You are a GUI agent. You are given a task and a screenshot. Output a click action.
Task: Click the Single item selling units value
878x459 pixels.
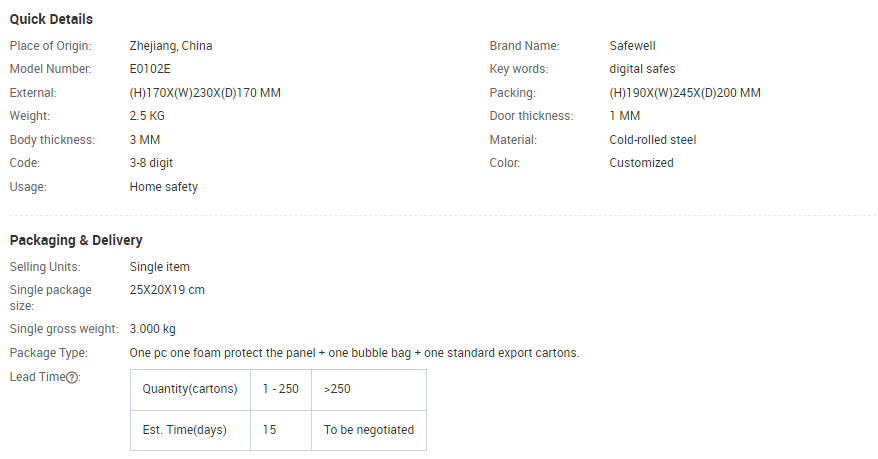pyautogui.click(x=160, y=267)
